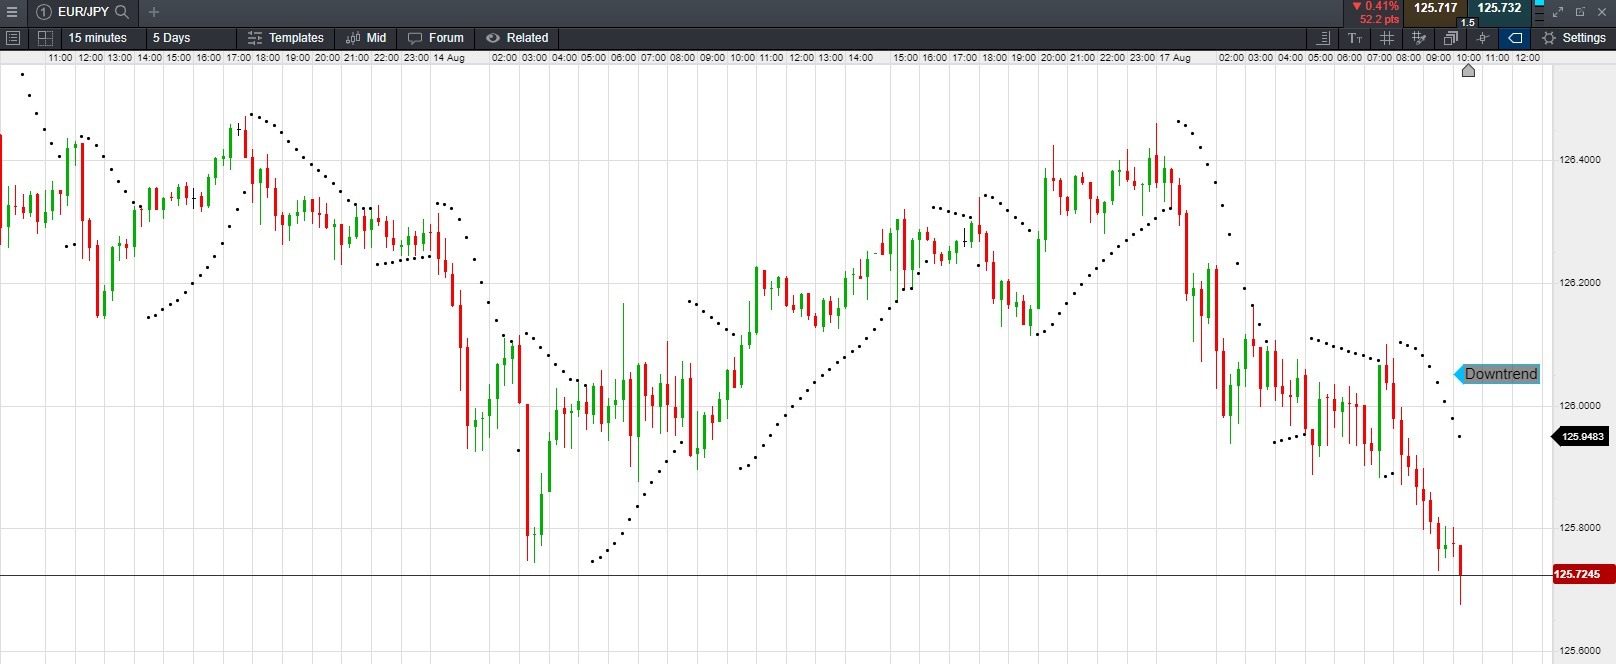
Task: Open the Templates menu
Action: tap(286, 38)
